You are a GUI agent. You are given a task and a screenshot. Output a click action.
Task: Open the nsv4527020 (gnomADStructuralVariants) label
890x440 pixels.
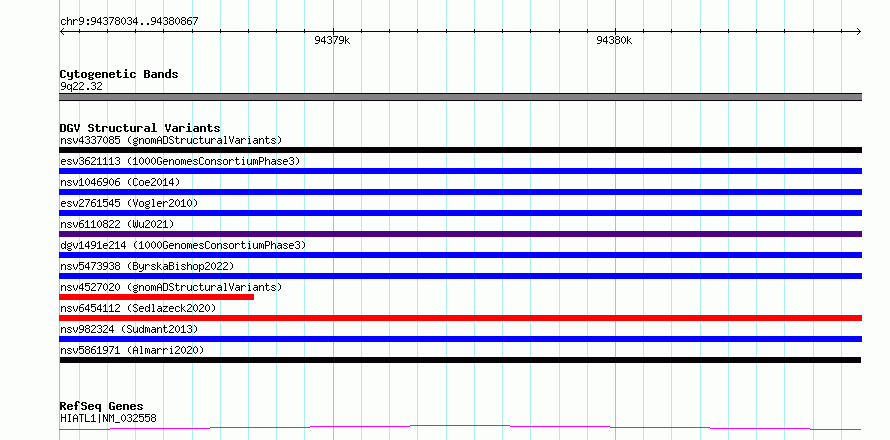click(171, 287)
